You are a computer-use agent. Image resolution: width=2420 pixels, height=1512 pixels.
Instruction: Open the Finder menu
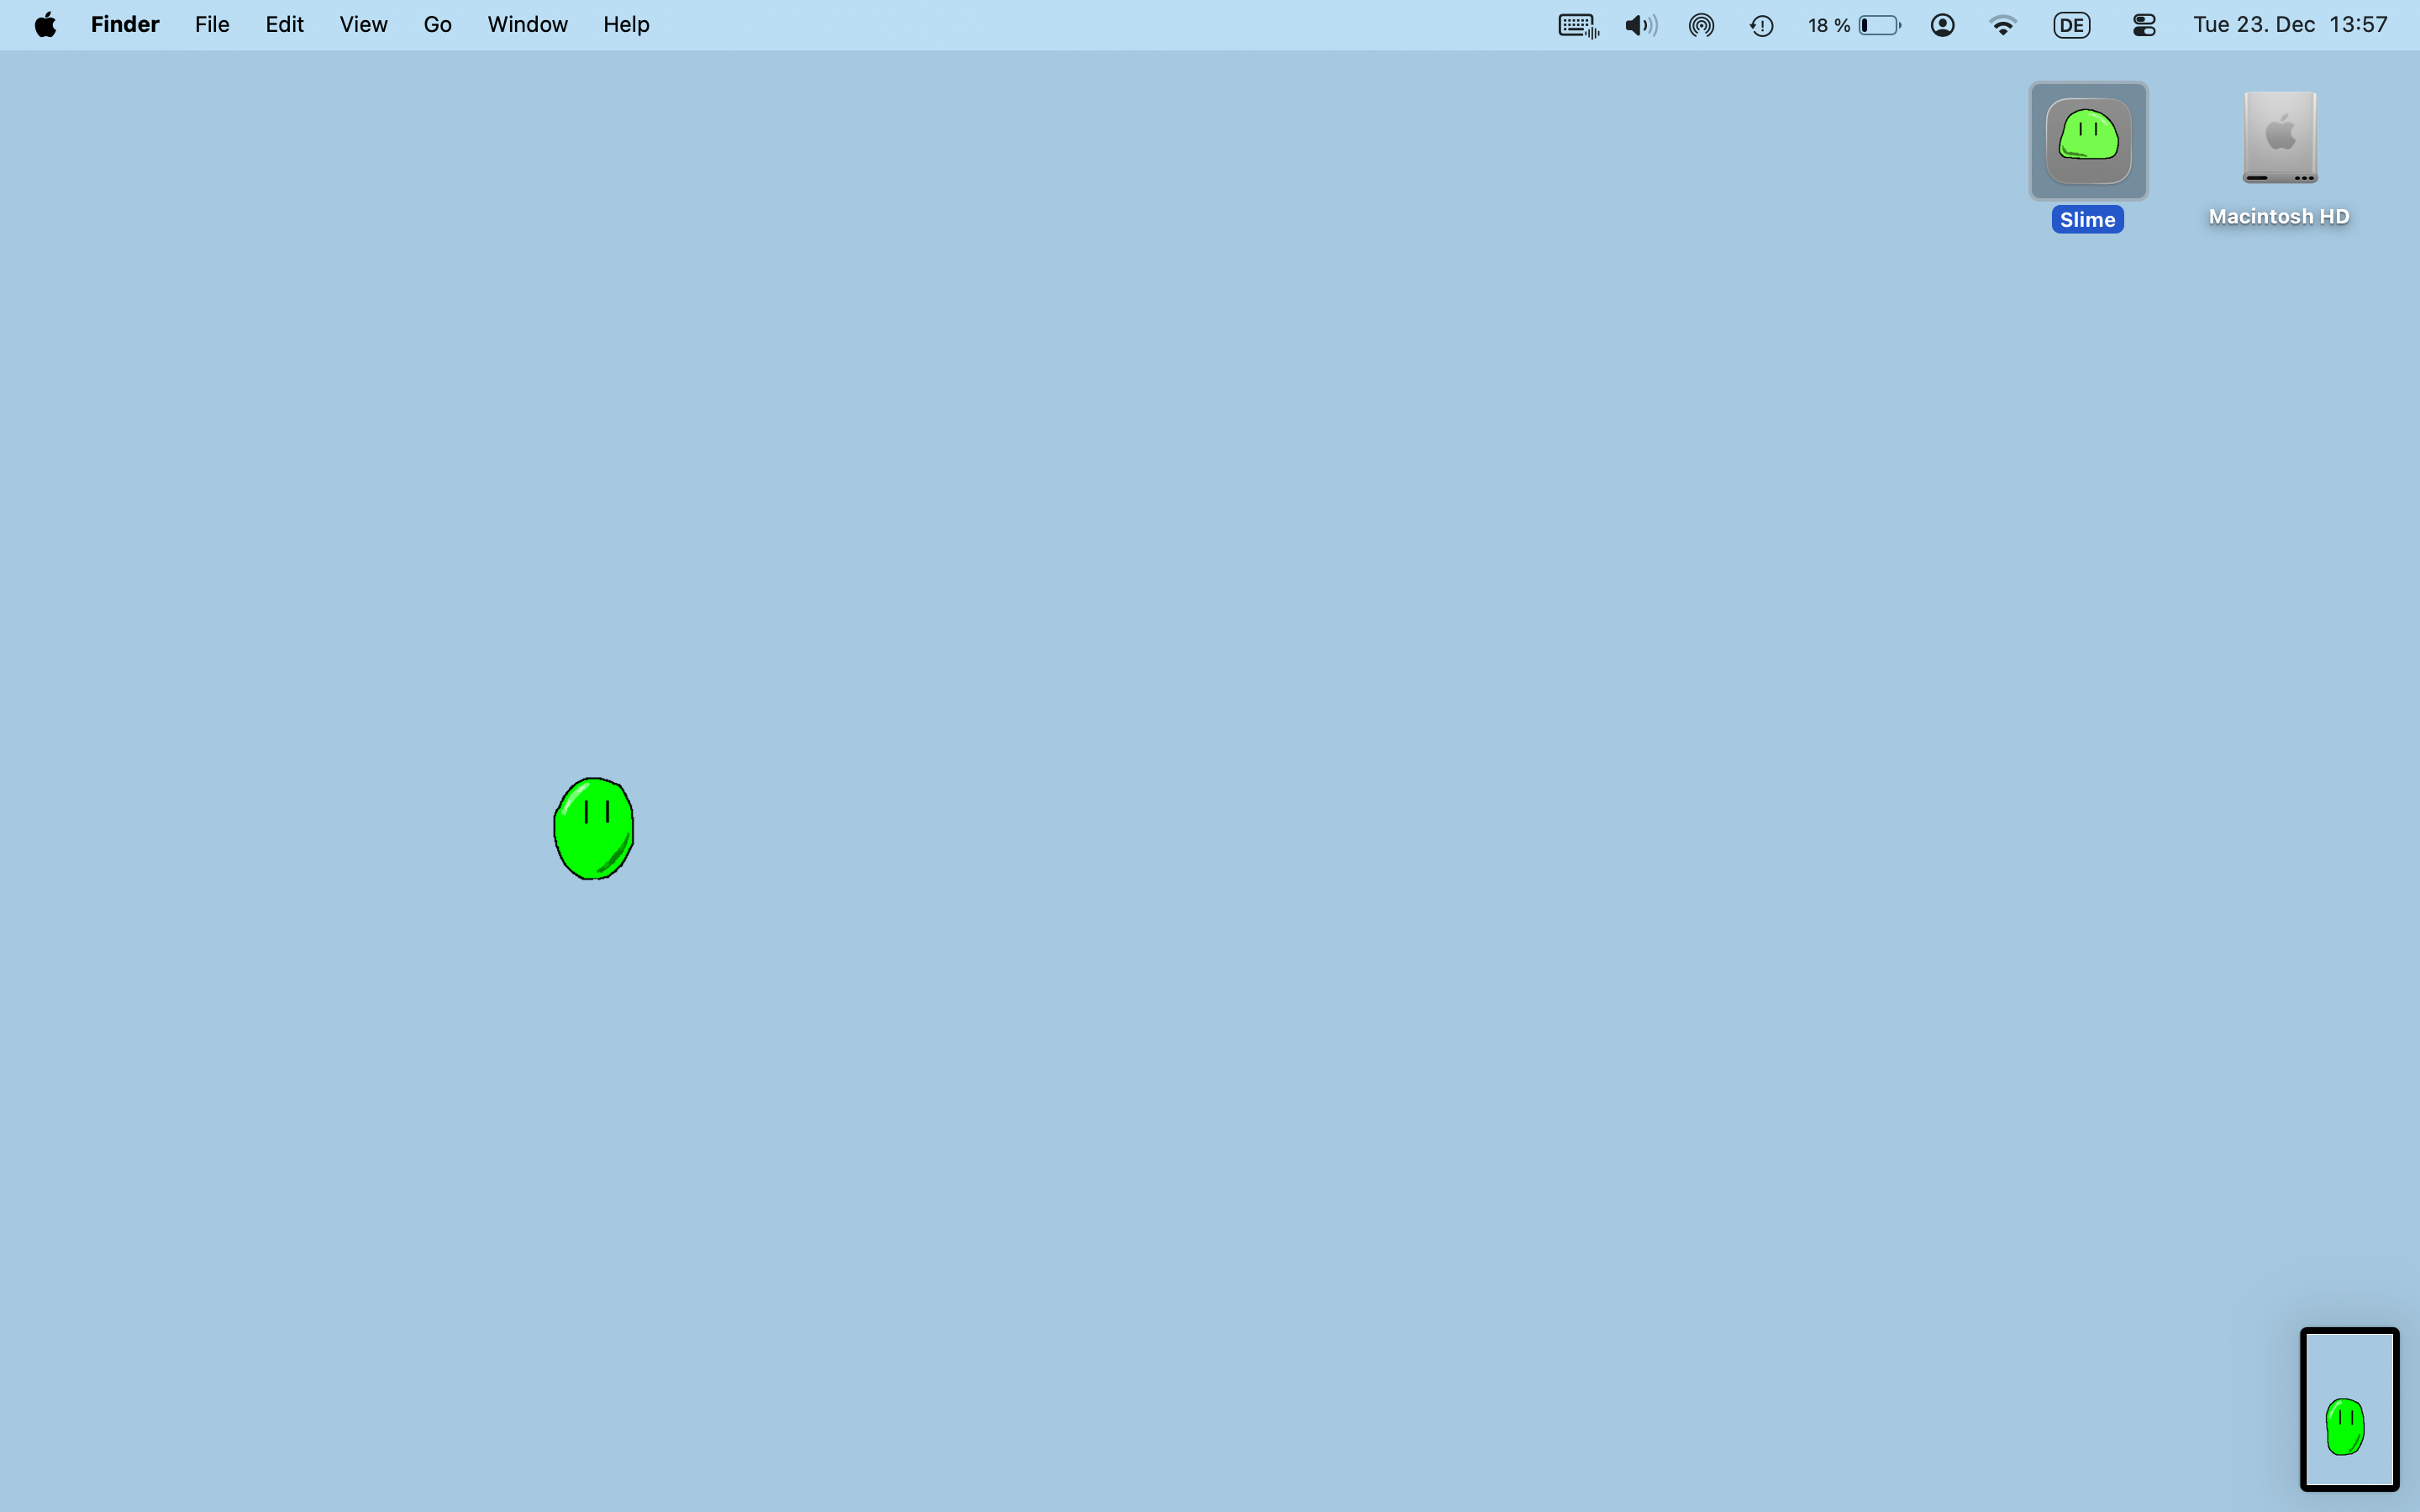click(125, 25)
